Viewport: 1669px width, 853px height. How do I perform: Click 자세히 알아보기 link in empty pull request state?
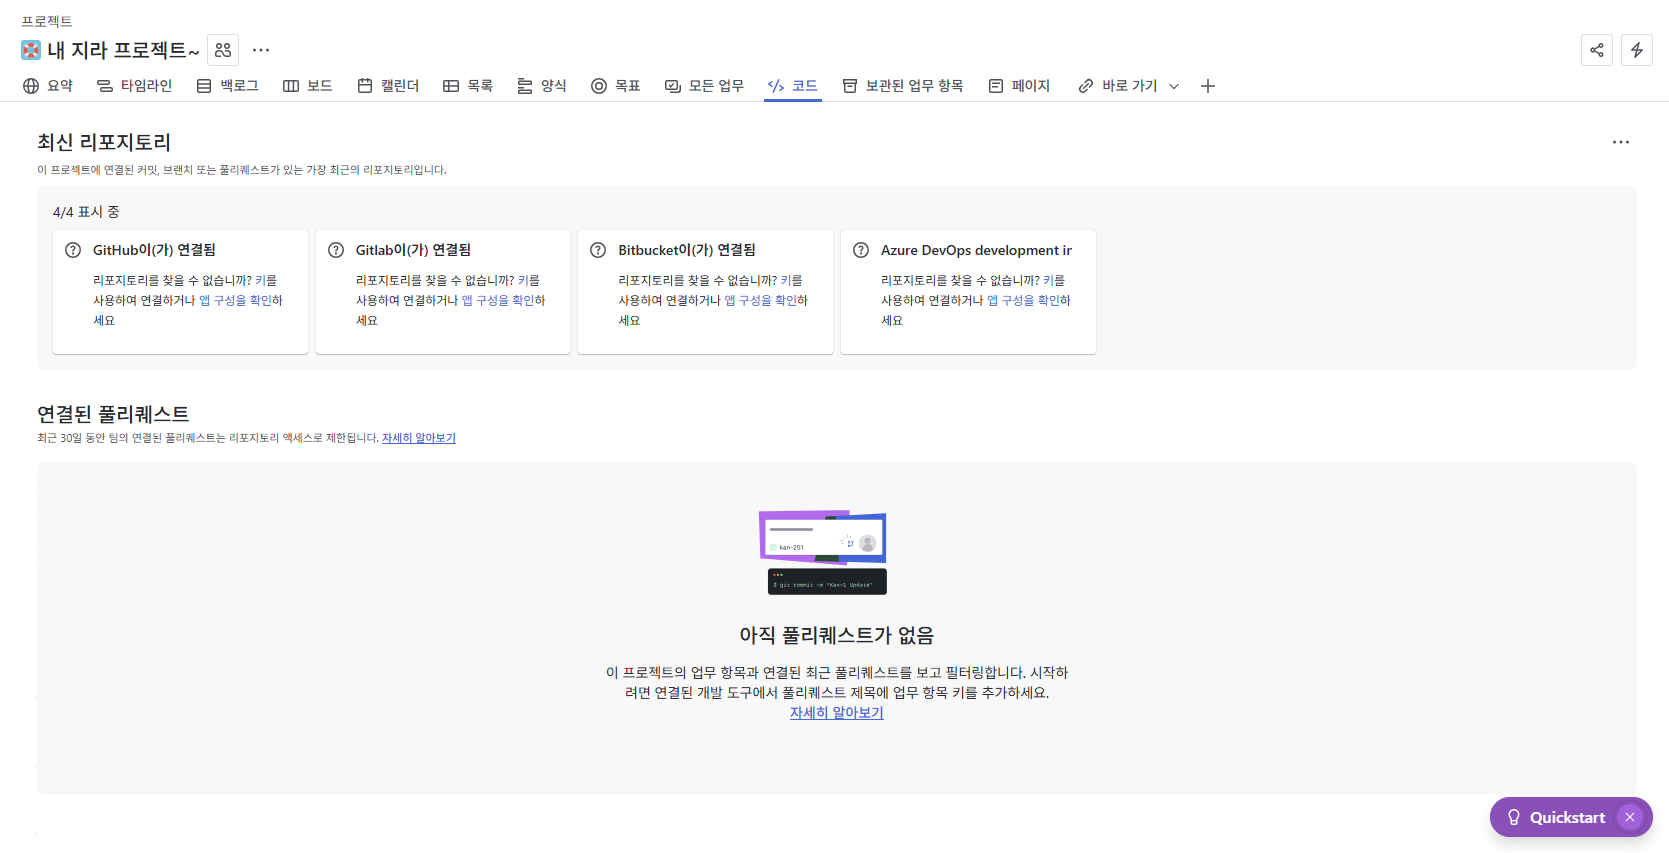click(x=837, y=713)
